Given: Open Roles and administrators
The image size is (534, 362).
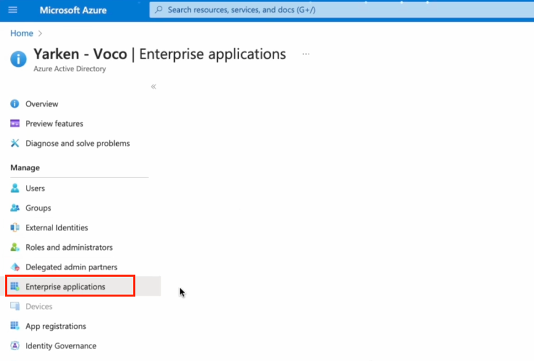Looking at the screenshot, I should coord(69,248).
